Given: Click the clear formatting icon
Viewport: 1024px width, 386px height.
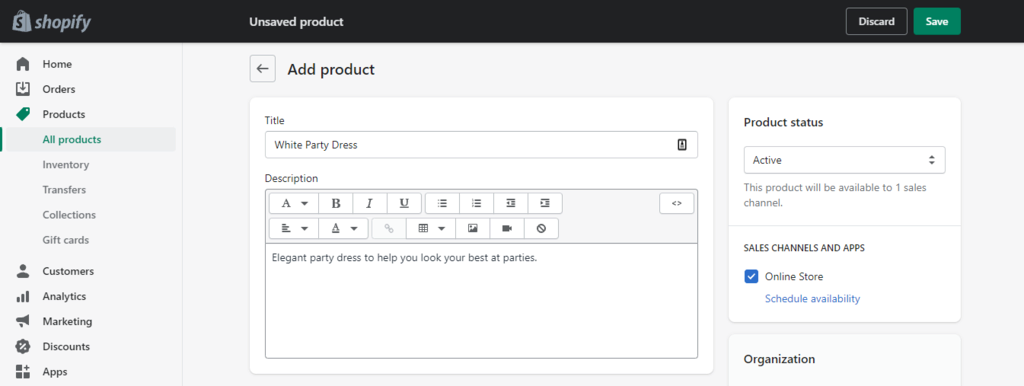Looking at the screenshot, I should coord(541,229).
